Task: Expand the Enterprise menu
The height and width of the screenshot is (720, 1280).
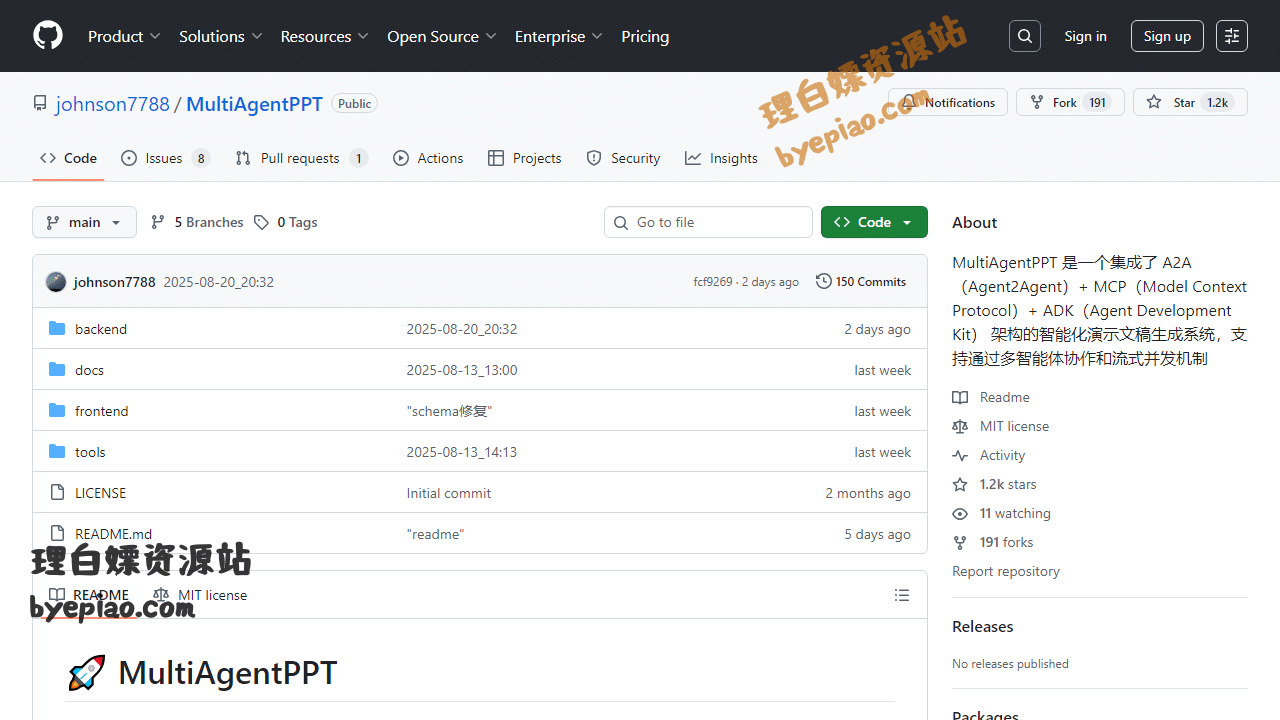Action: [x=559, y=36]
